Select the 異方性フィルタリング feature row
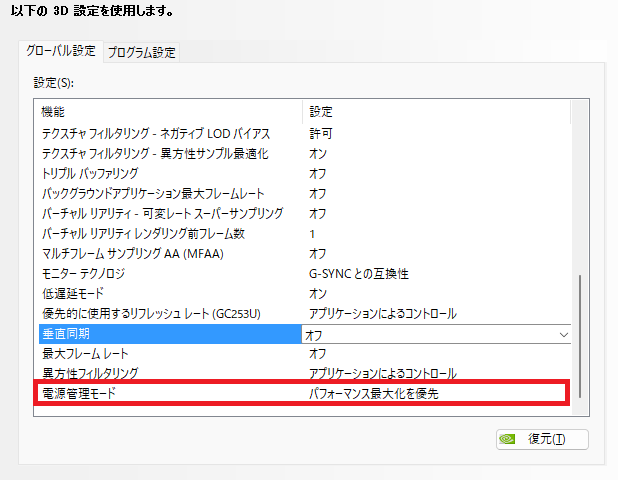618x480 pixels. 305,373
